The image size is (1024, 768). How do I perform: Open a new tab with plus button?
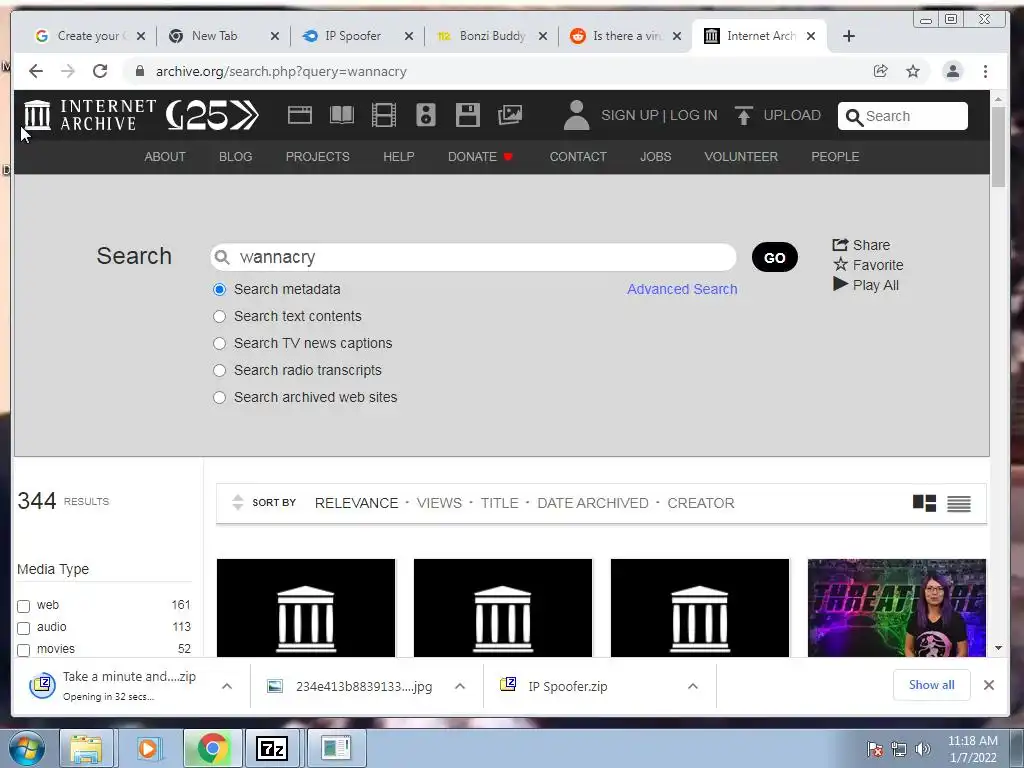(x=849, y=36)
